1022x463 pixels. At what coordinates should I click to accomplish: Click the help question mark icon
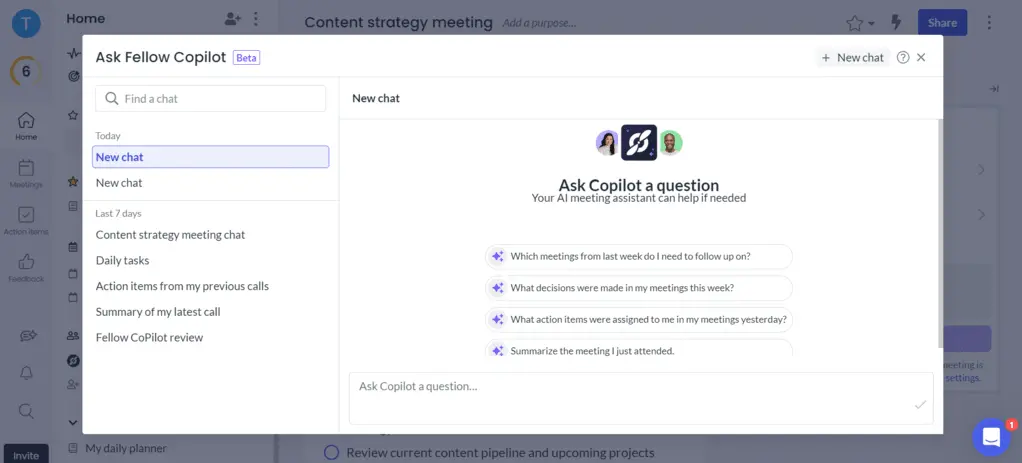pos(903,58)
